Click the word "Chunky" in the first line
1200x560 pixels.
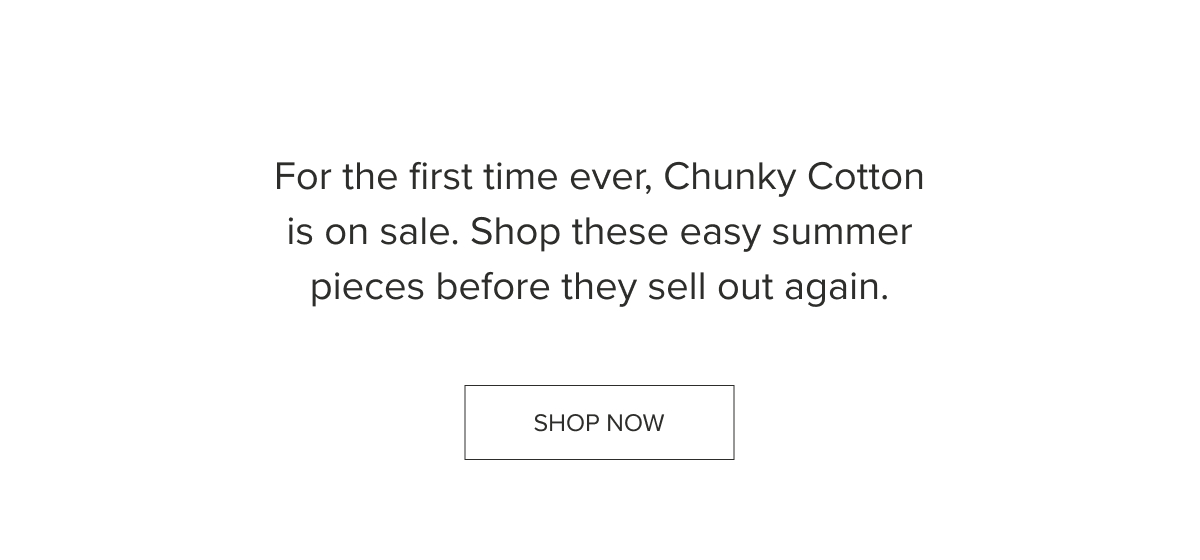730,177
